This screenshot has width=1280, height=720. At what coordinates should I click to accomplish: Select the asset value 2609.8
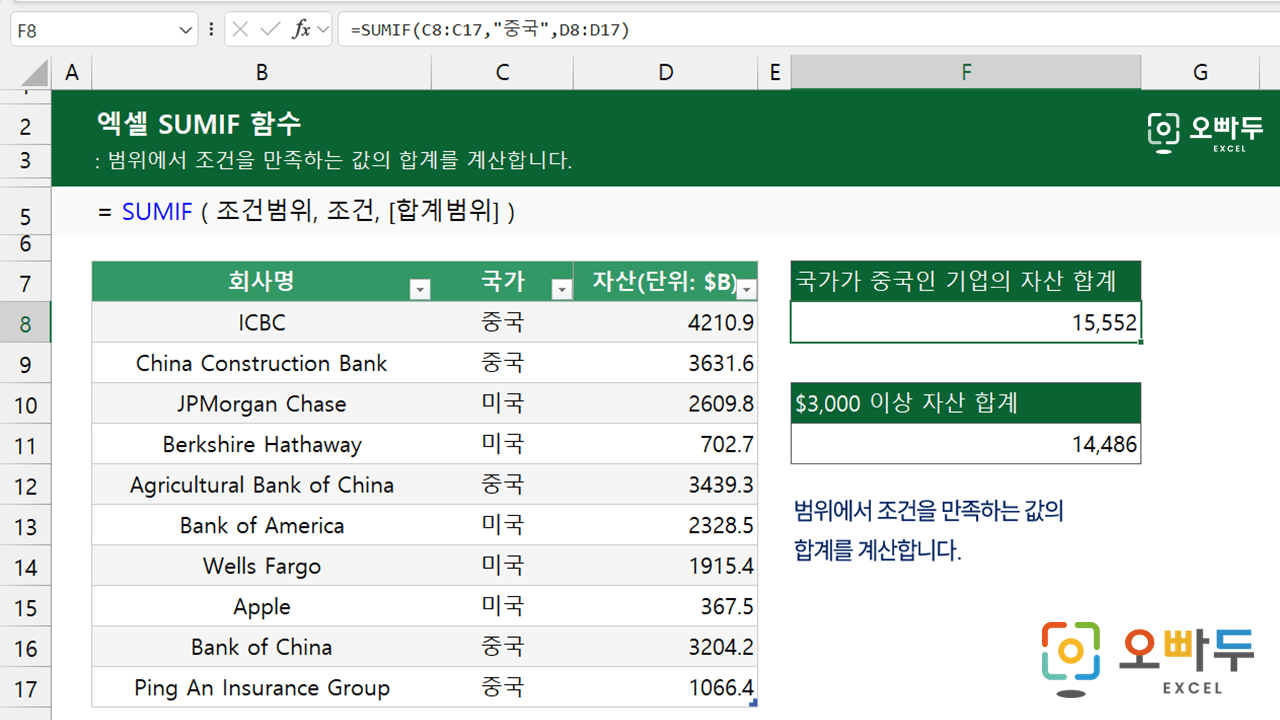(x=666, y=404)
